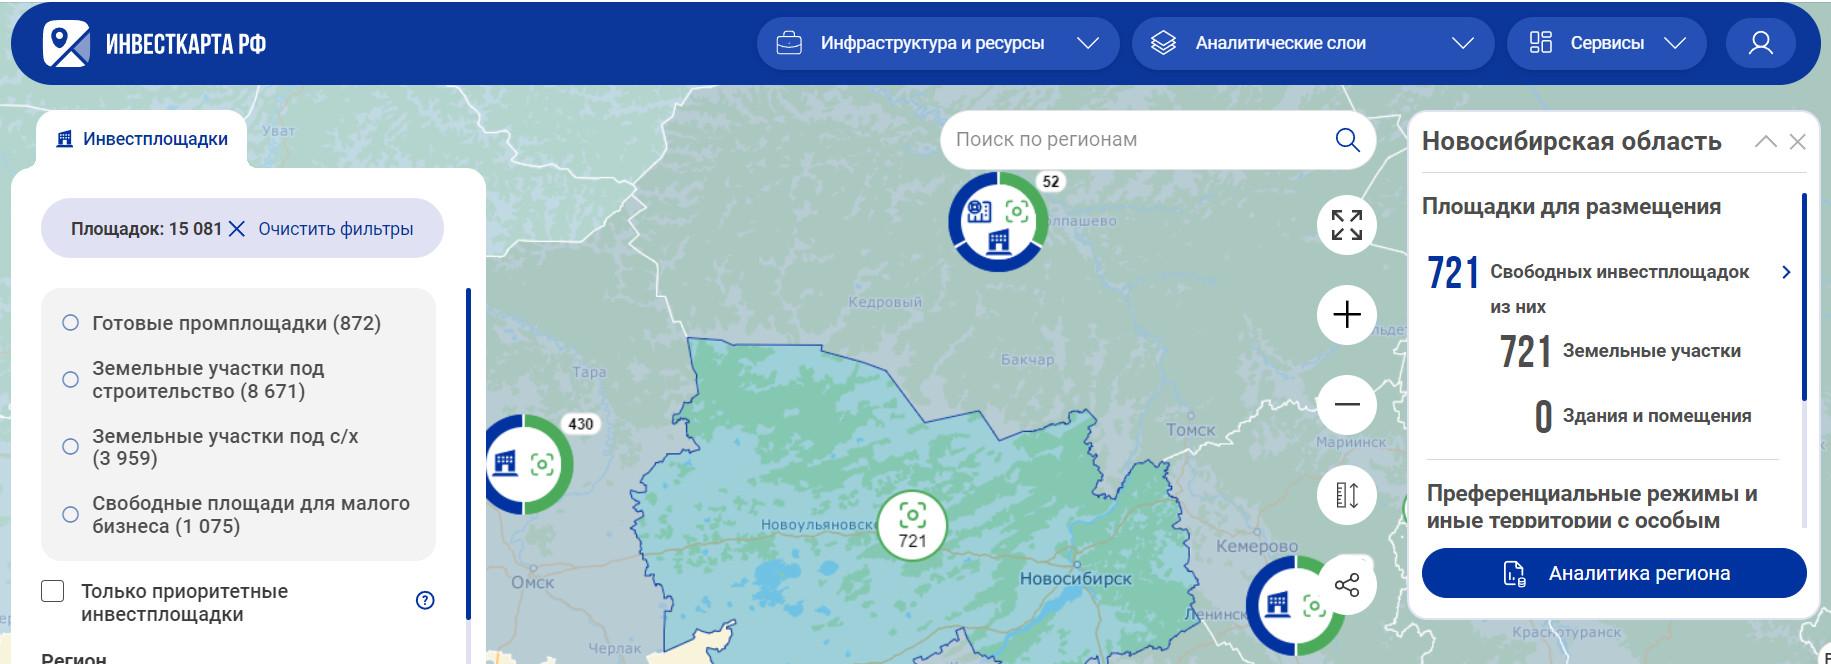Click Очистить фильтры link
Viewport: 1831px width, 664px height.
pyautogui.click(x=335, y=229)
